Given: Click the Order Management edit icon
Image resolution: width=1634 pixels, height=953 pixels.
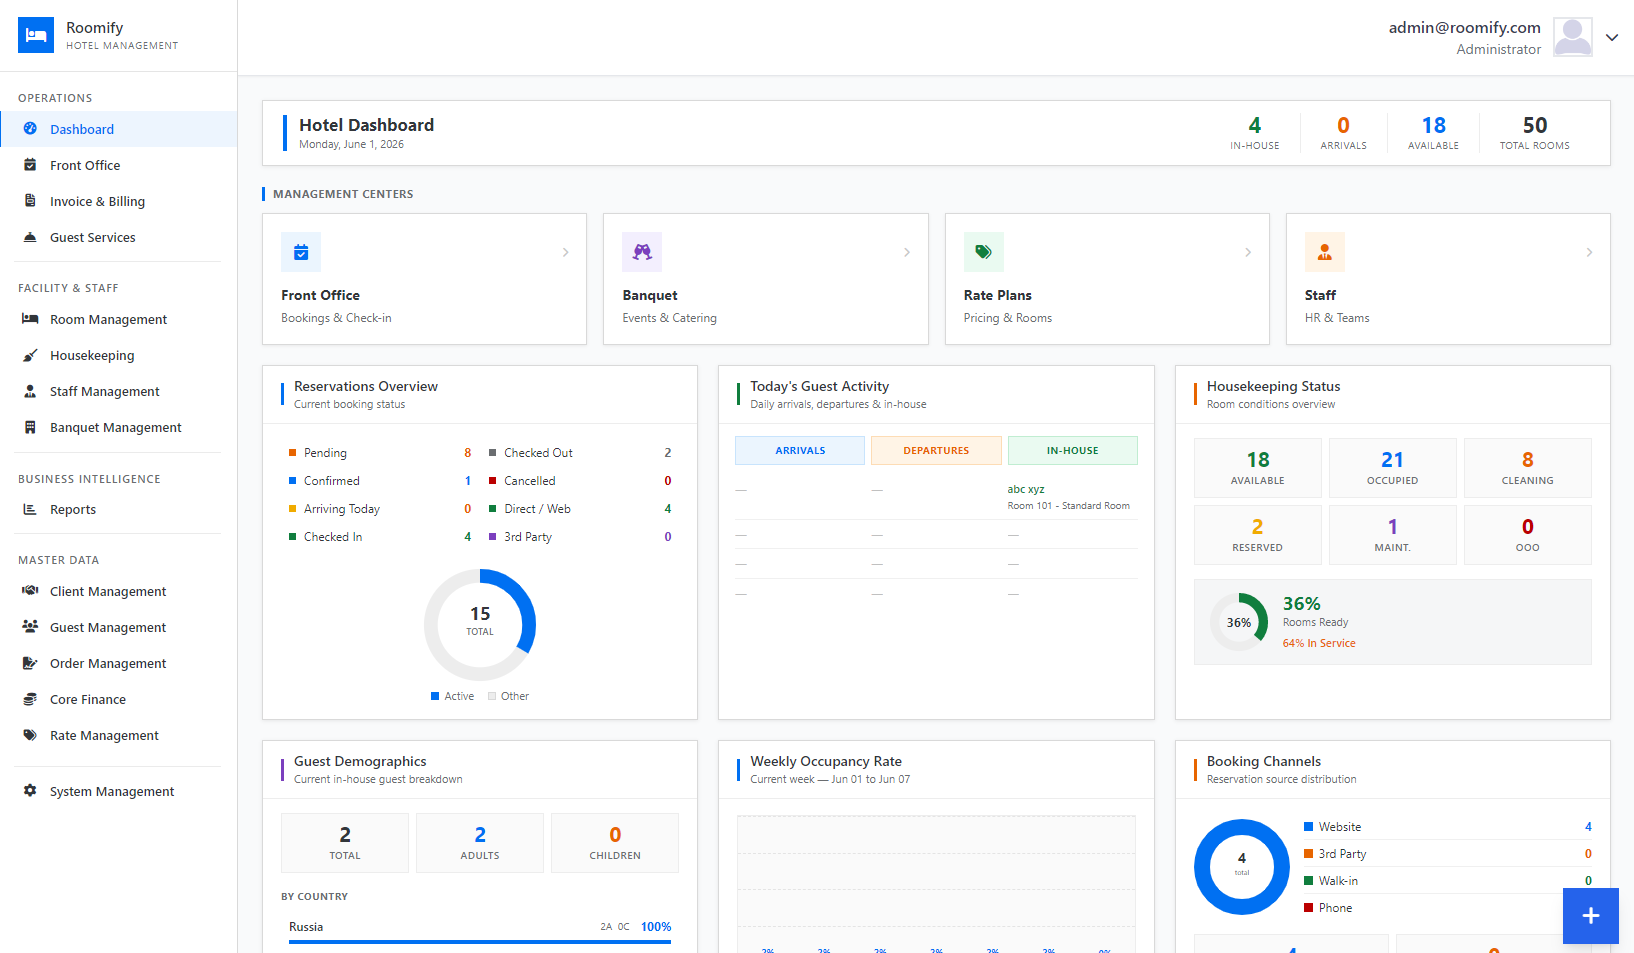Looking at the screenshot, I should [30, 663].
